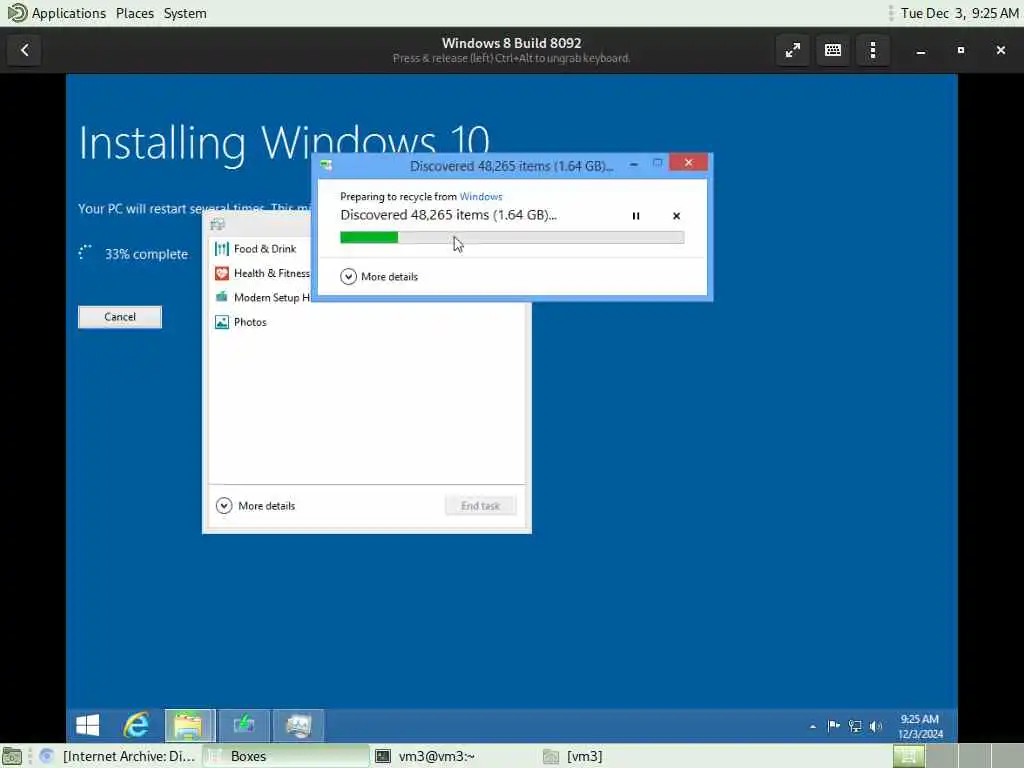Click the Windows link in recycle dialog
Image resolution: width=1024 pixels, height=768 pixels.
click(x=481, y=197)
